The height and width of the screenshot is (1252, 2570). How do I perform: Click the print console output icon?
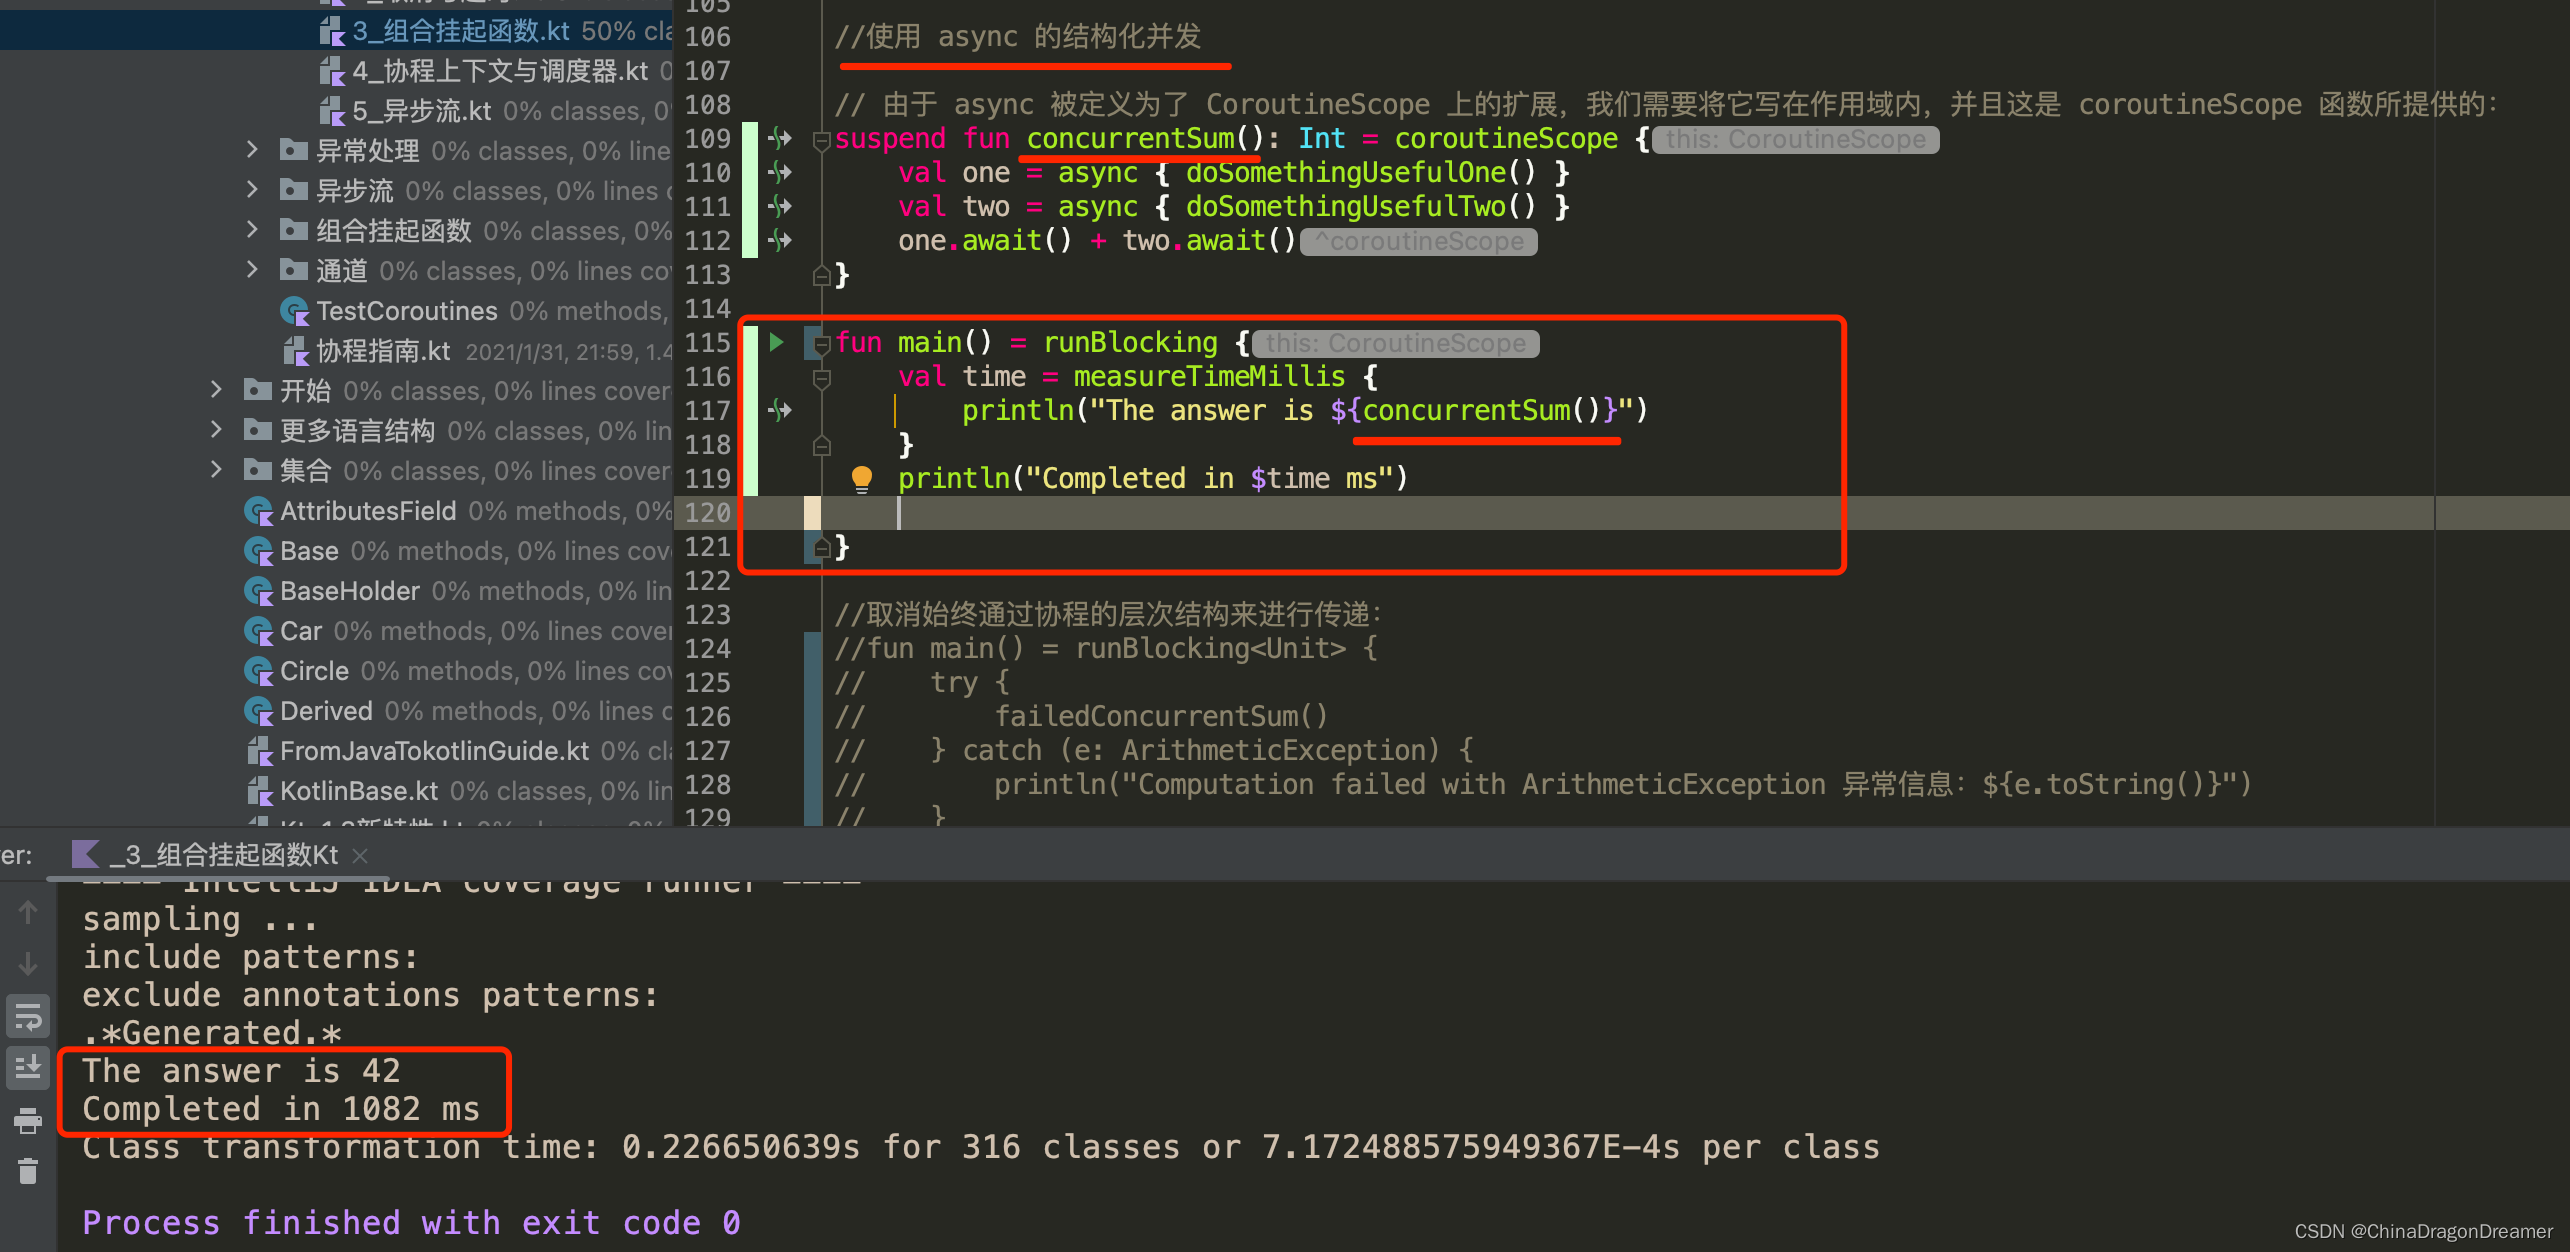click(28, 1121)
